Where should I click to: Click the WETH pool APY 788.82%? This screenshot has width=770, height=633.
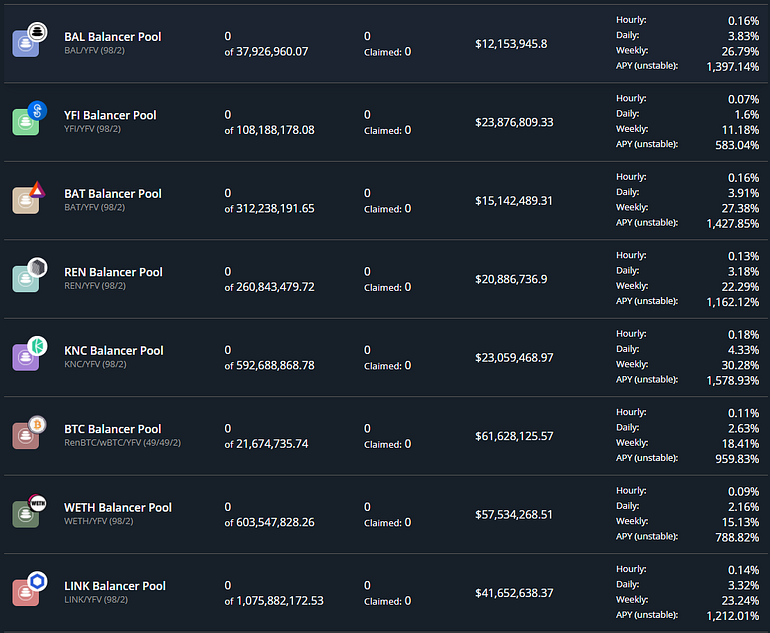[x=737, y=538]
